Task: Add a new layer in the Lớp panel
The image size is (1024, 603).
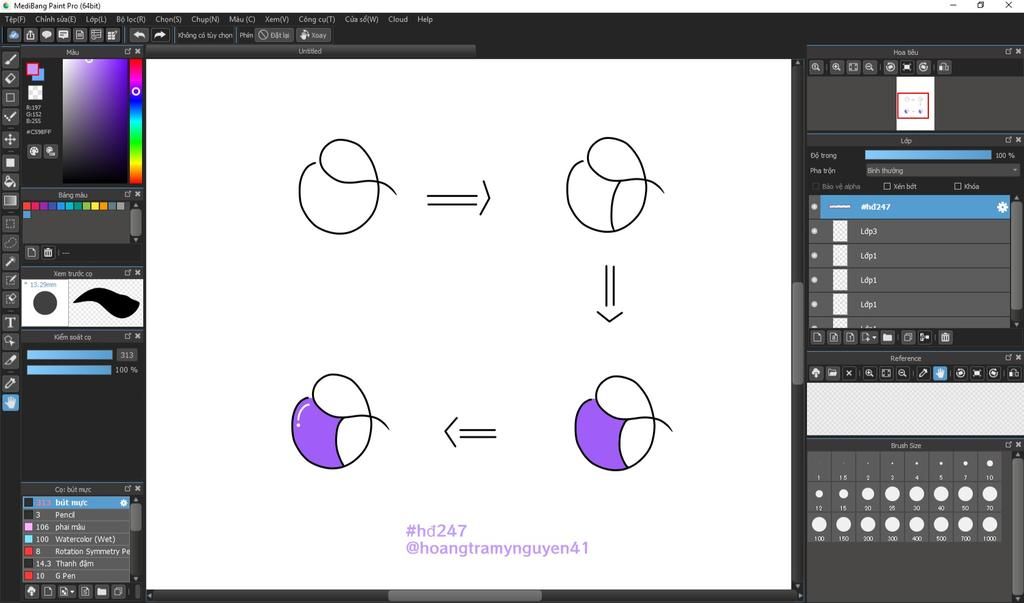Action: pyautogui.click(x=817, y=338)
